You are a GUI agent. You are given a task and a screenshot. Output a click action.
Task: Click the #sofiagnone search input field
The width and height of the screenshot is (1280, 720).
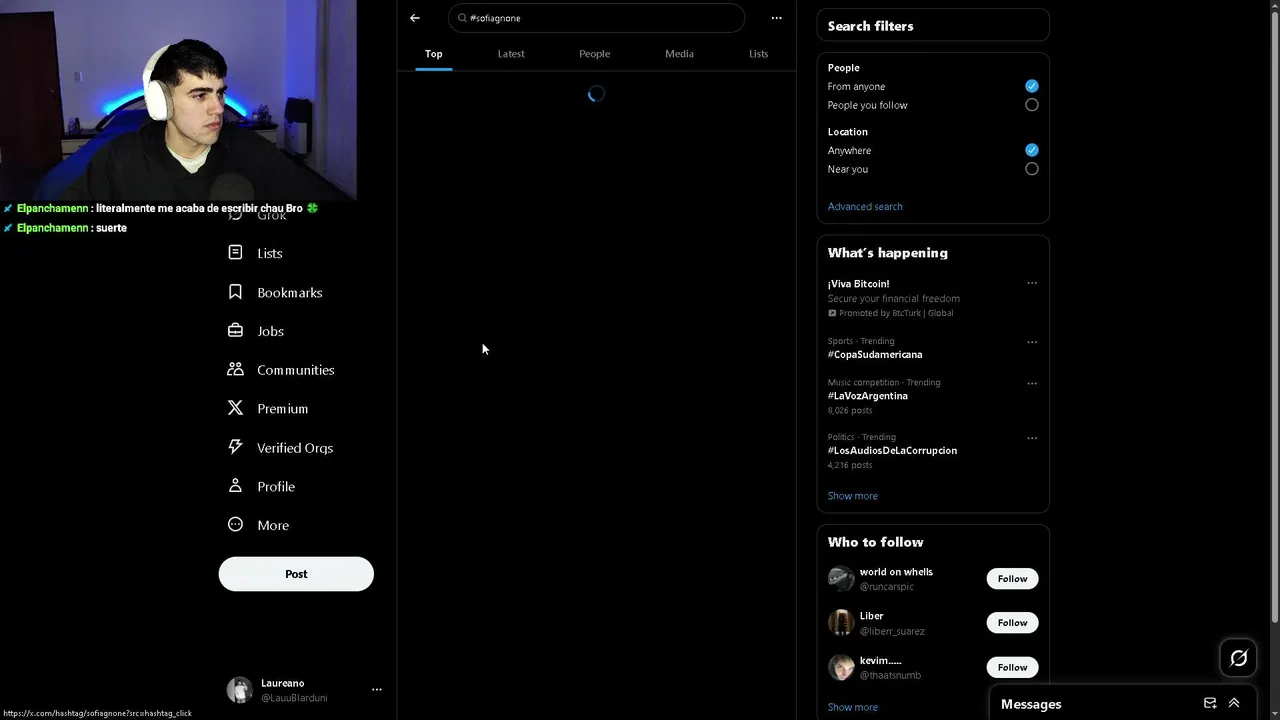coord(597,18)
